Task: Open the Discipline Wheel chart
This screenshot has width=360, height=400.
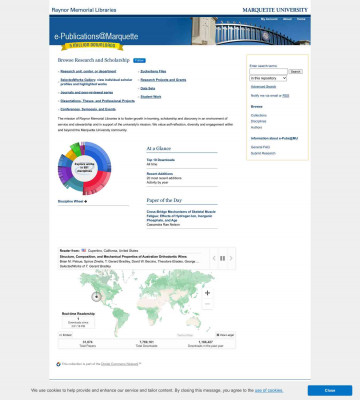Action: (85, 169)
